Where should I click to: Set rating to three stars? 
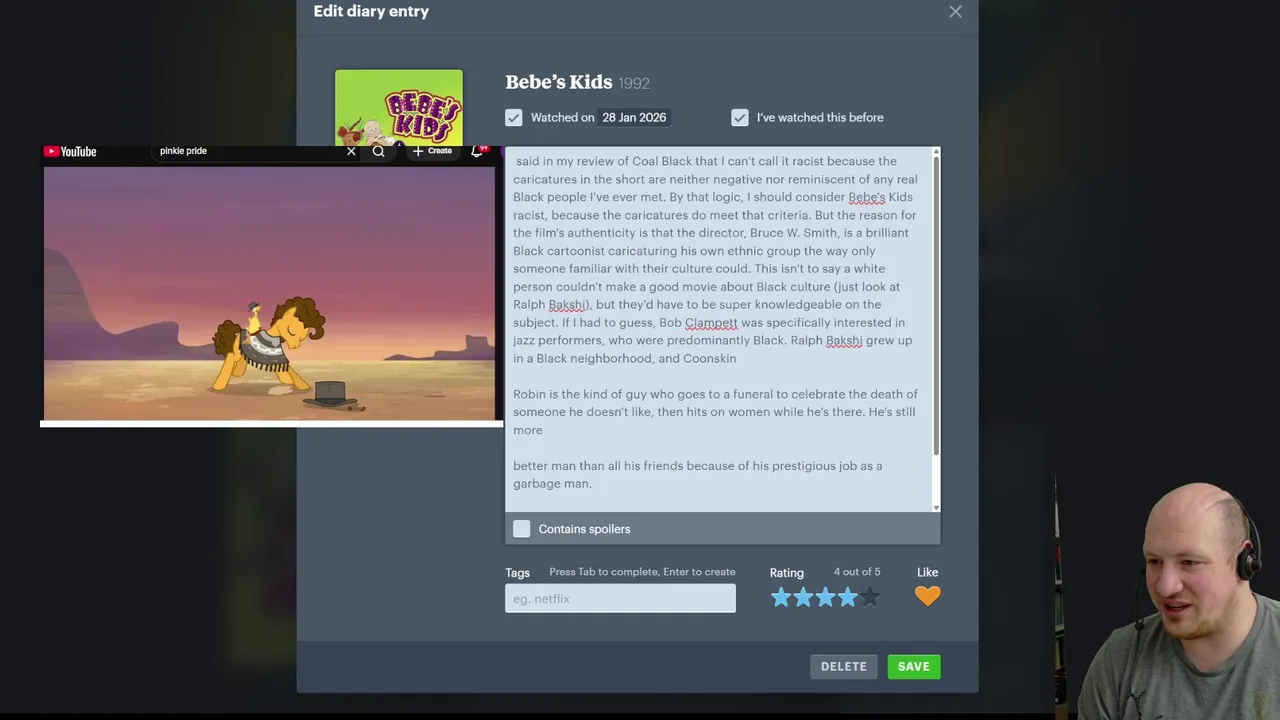(825, 598)
